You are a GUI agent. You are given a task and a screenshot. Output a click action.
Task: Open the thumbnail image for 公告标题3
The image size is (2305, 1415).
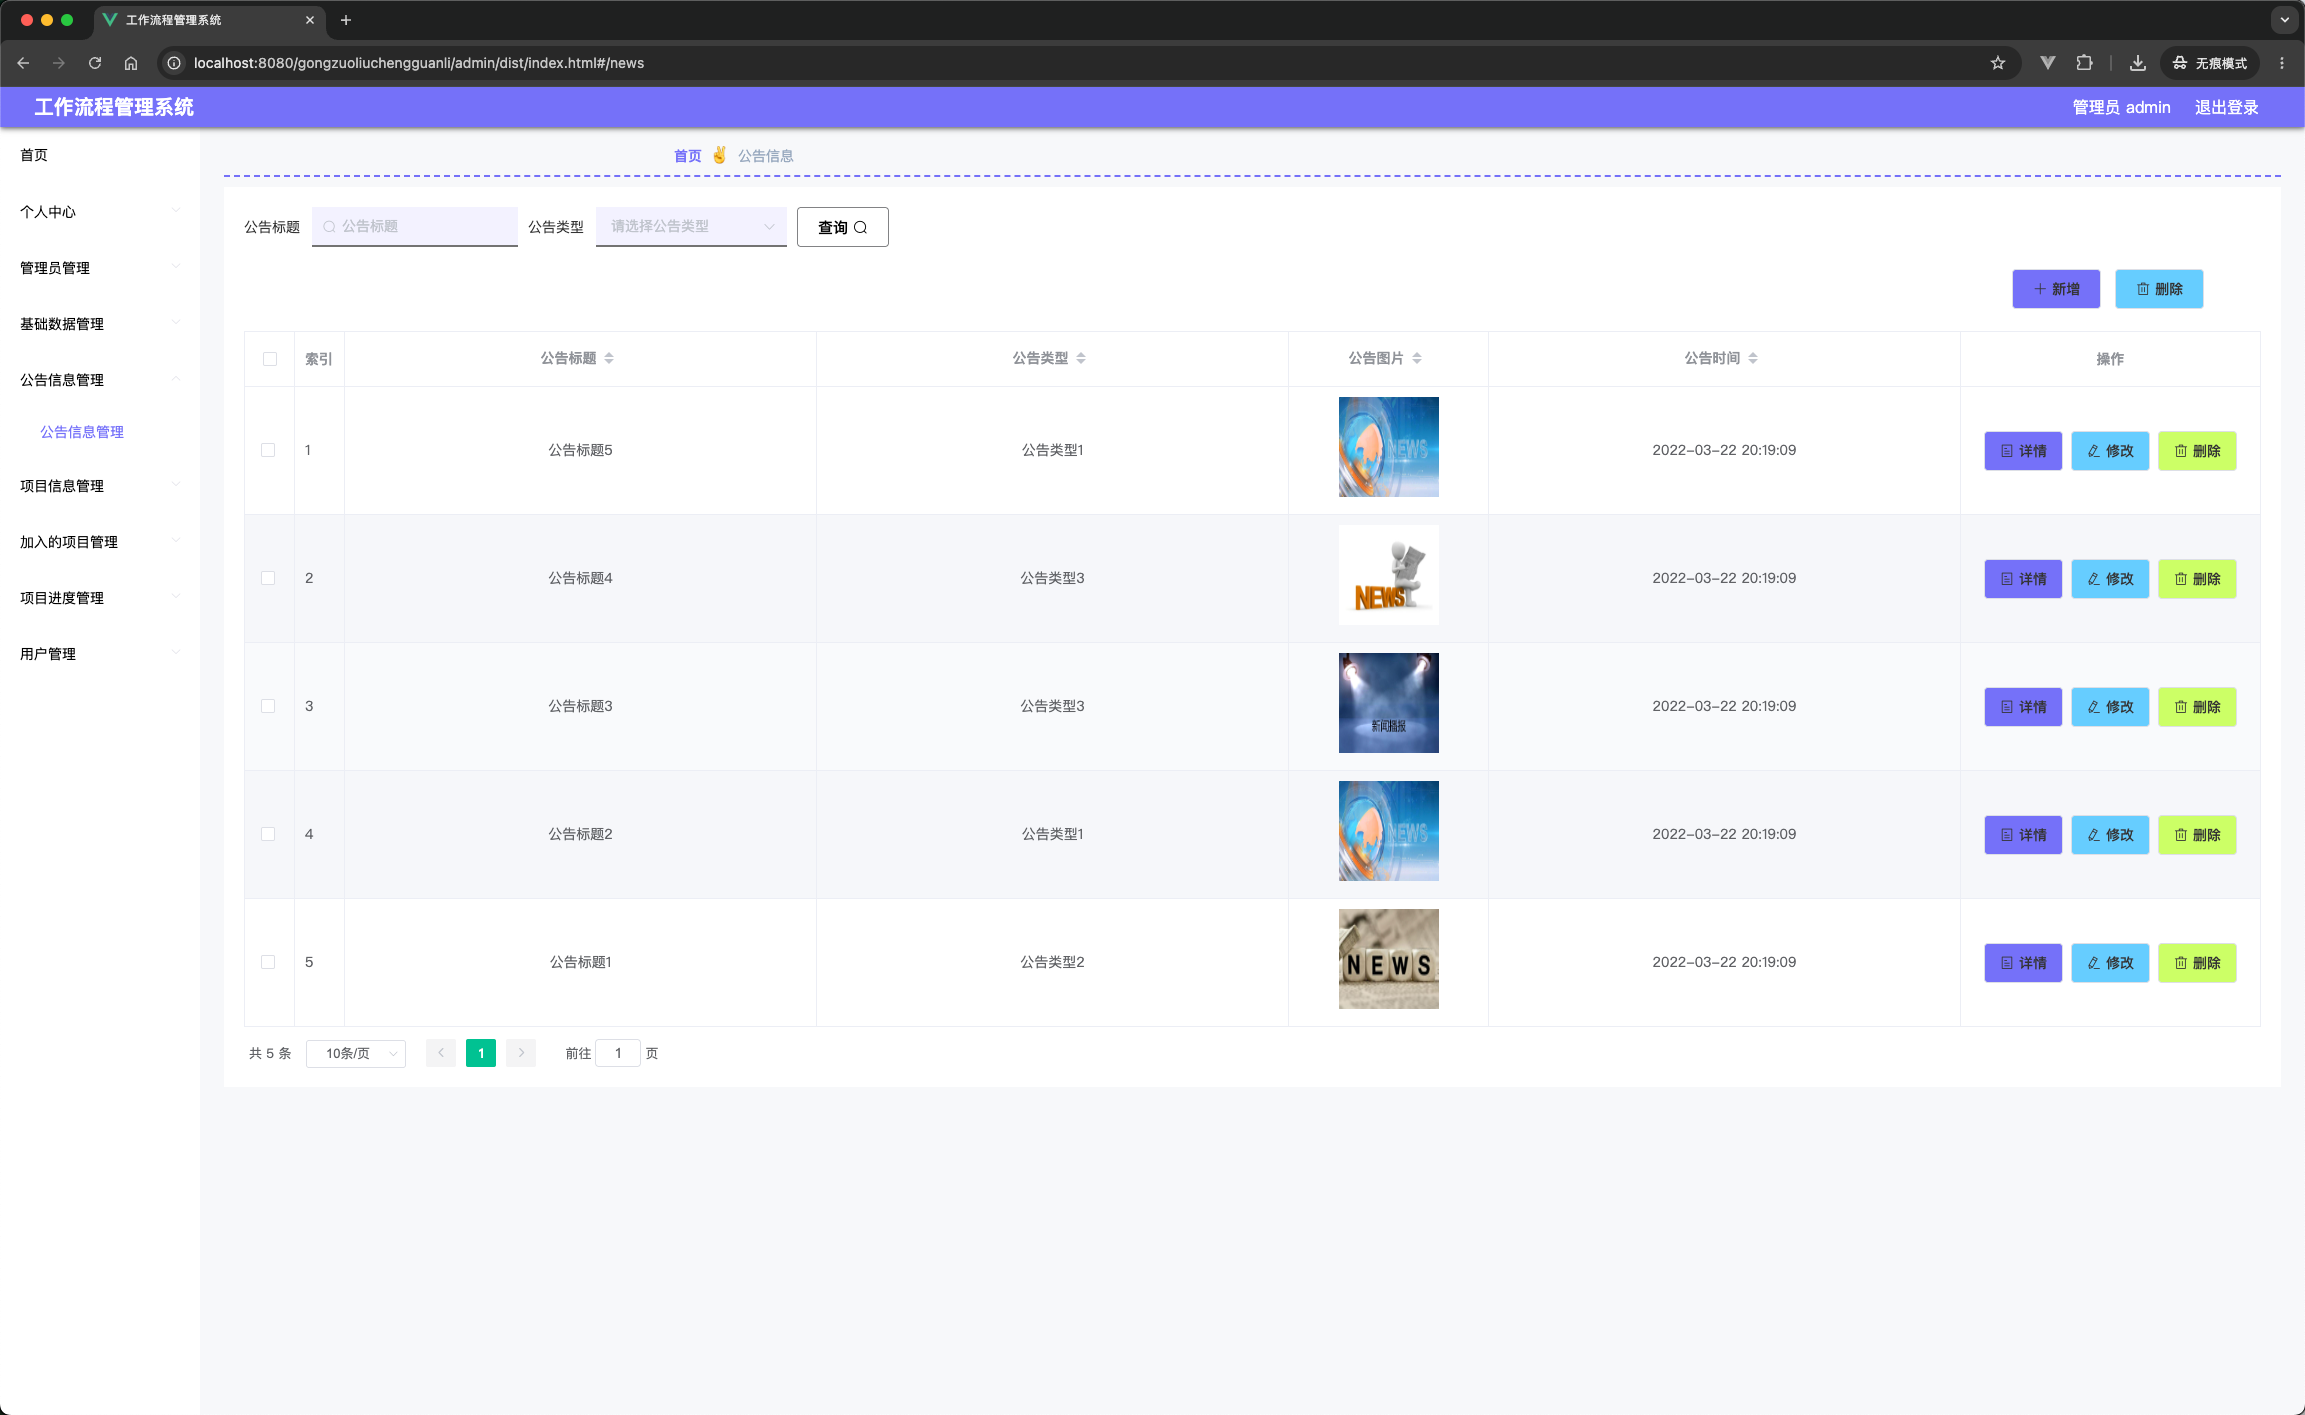coord(1389,703)
